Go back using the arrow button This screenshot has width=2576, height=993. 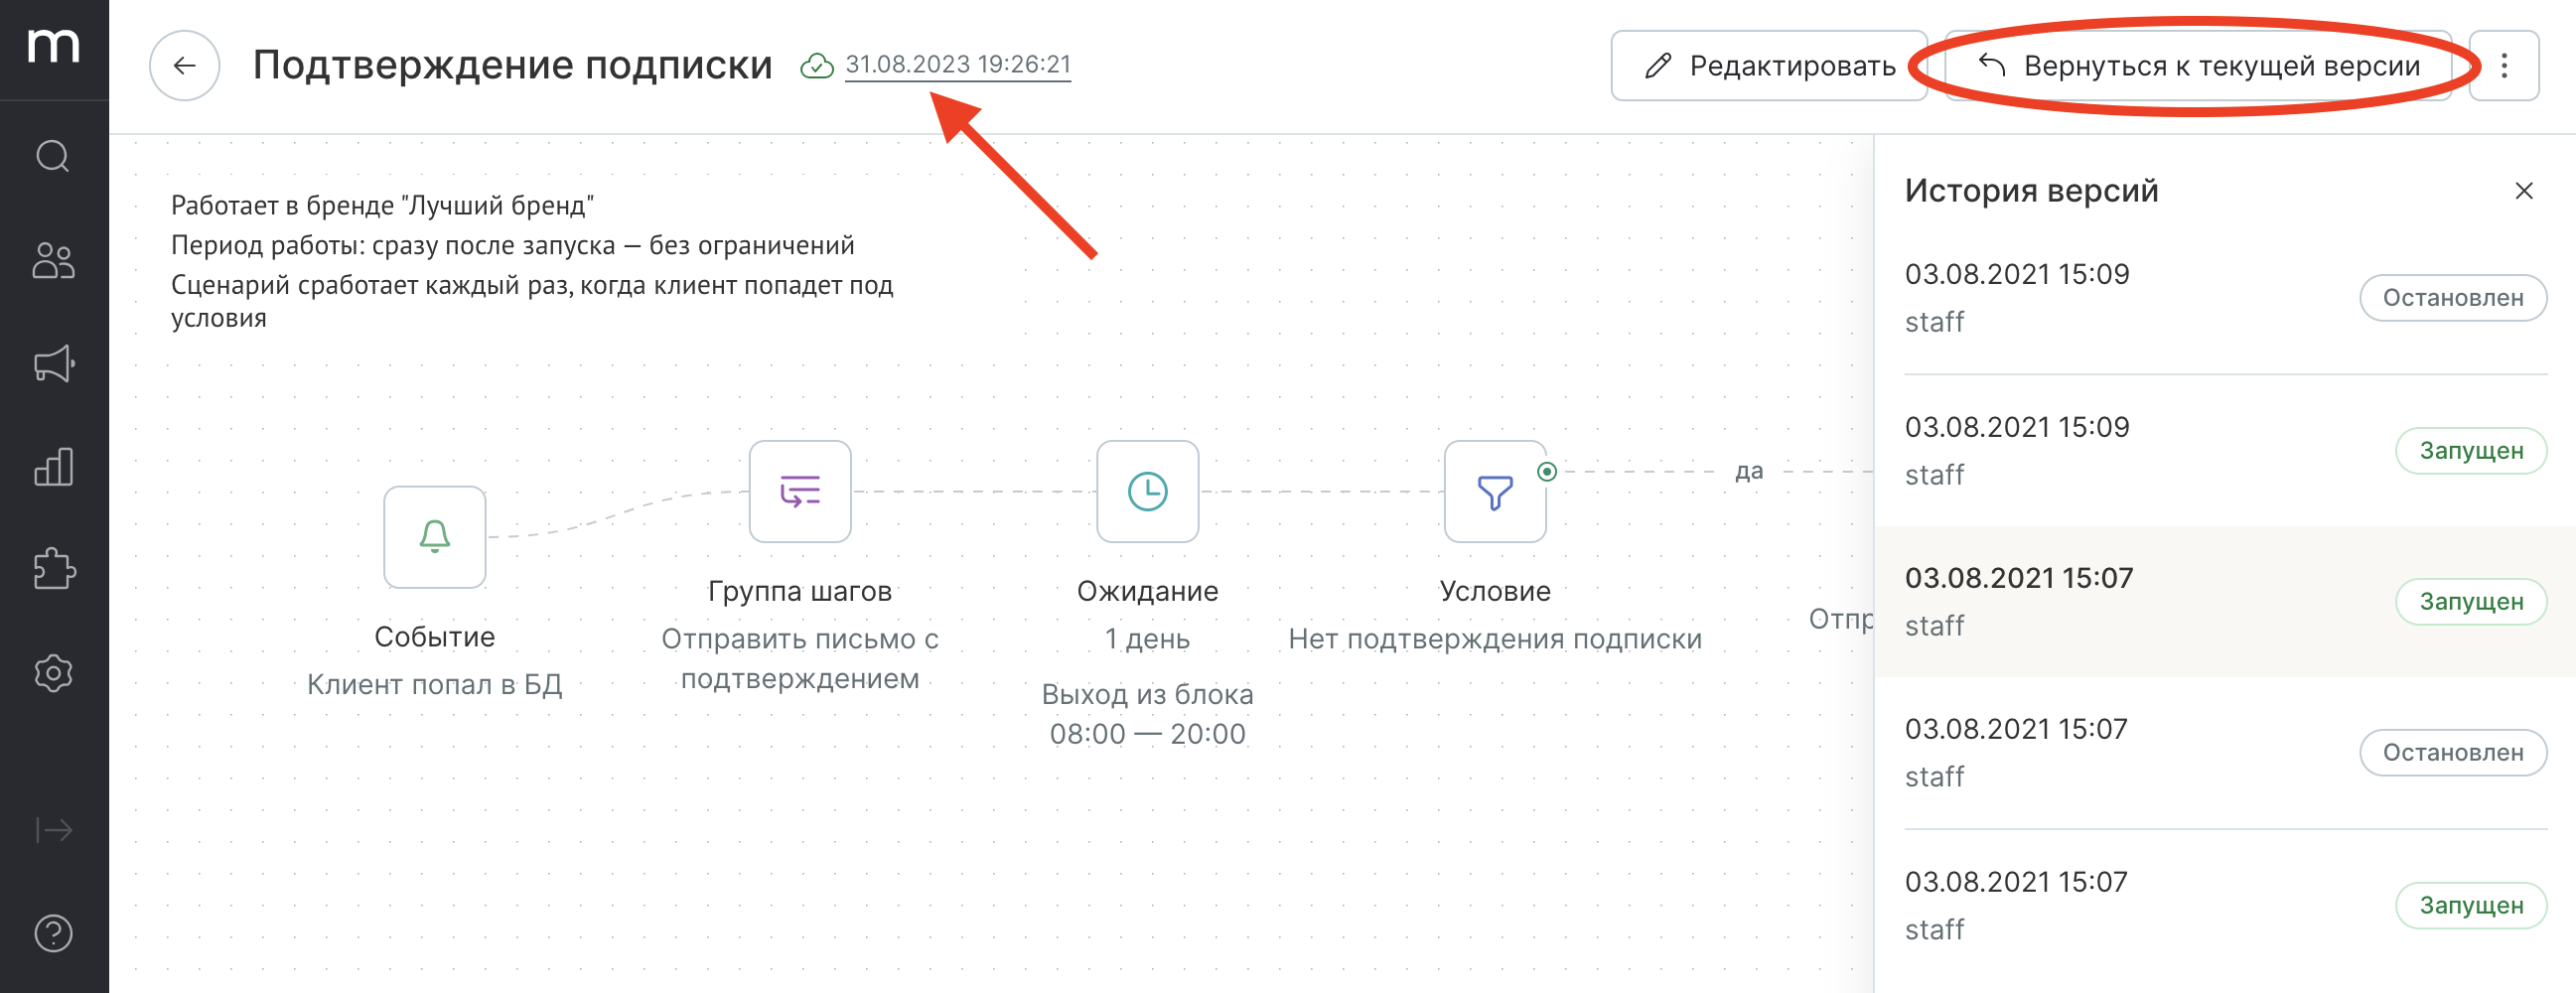click(x=184, y=66)
